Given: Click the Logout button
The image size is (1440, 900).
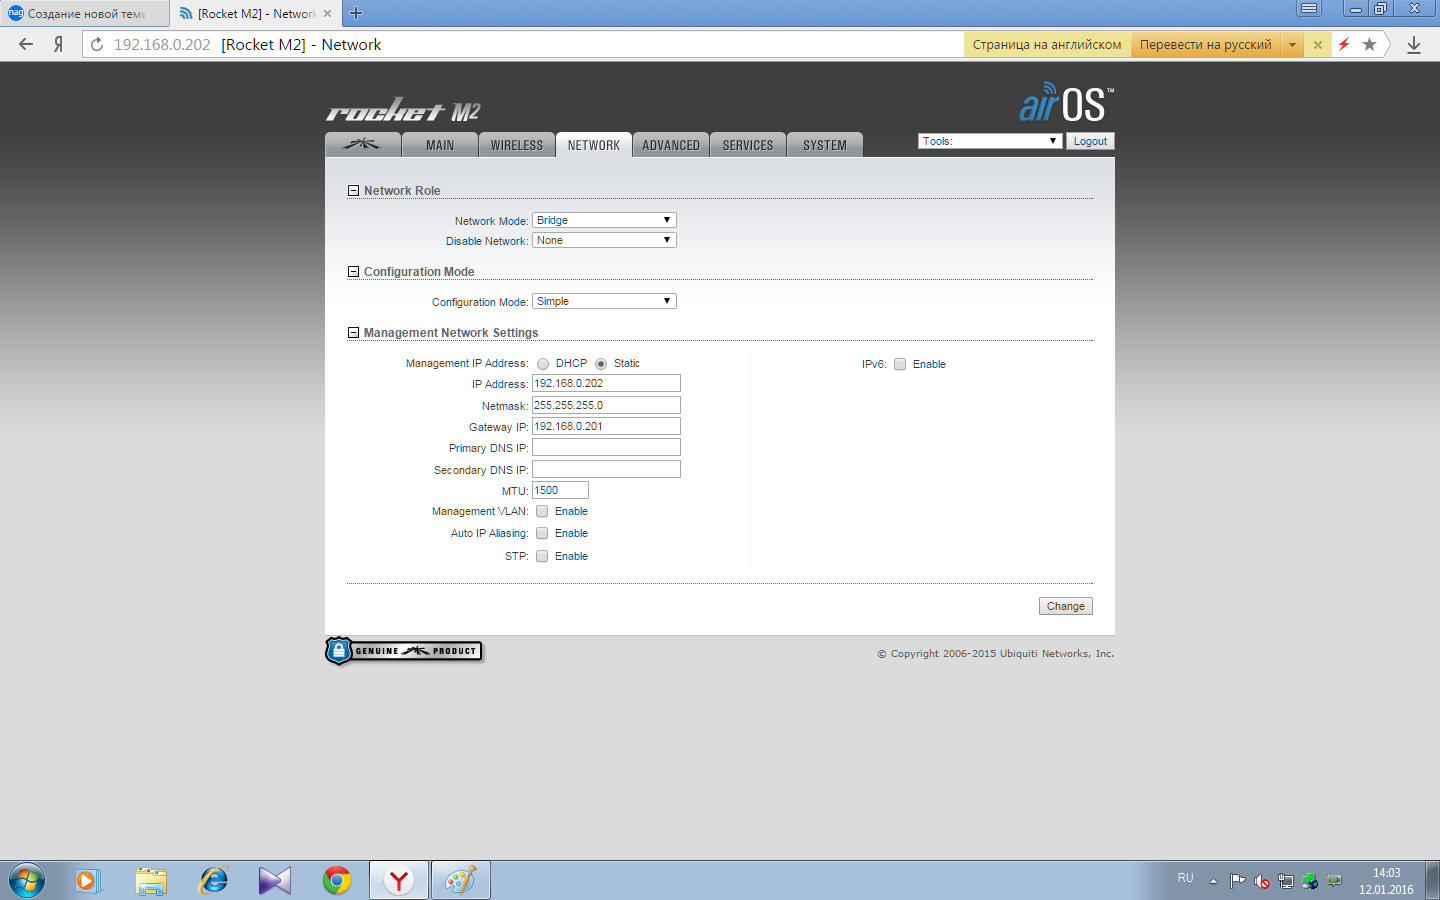Looking at the screenshot, I should (x=1090, y=141).
